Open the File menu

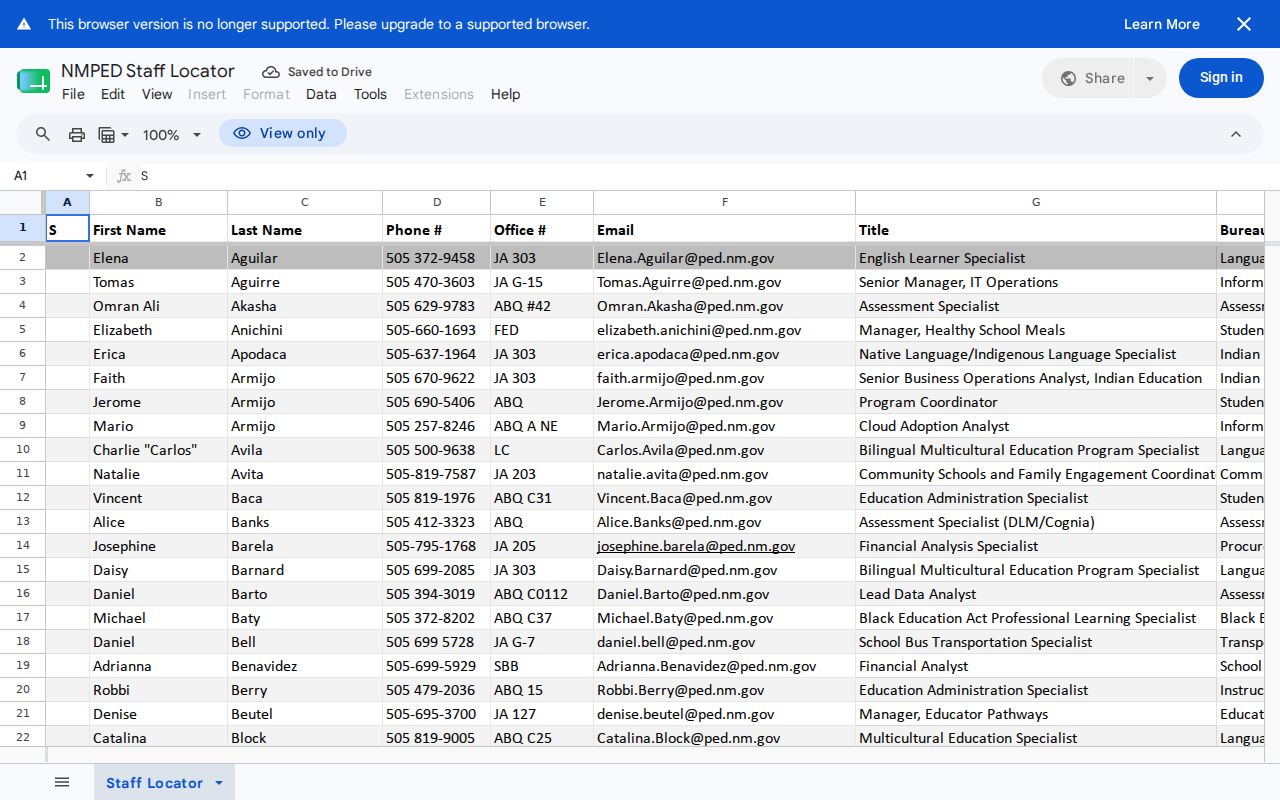pos(73,94)
